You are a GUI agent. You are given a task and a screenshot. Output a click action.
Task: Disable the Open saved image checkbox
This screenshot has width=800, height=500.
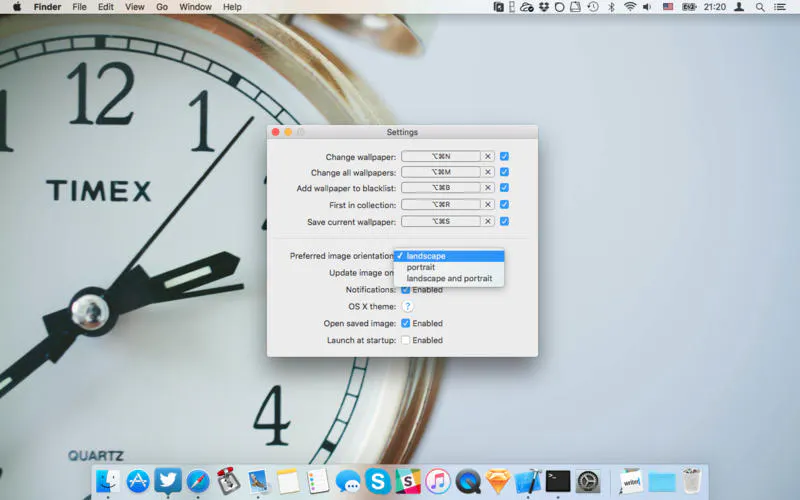pyautogui.click(x=406, y=323)
